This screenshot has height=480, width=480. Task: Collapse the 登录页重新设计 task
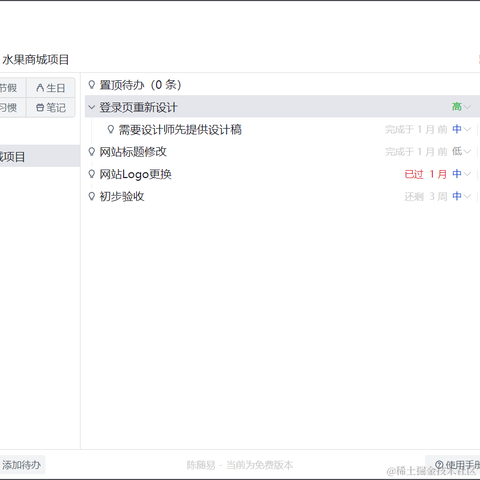(92, 107)
